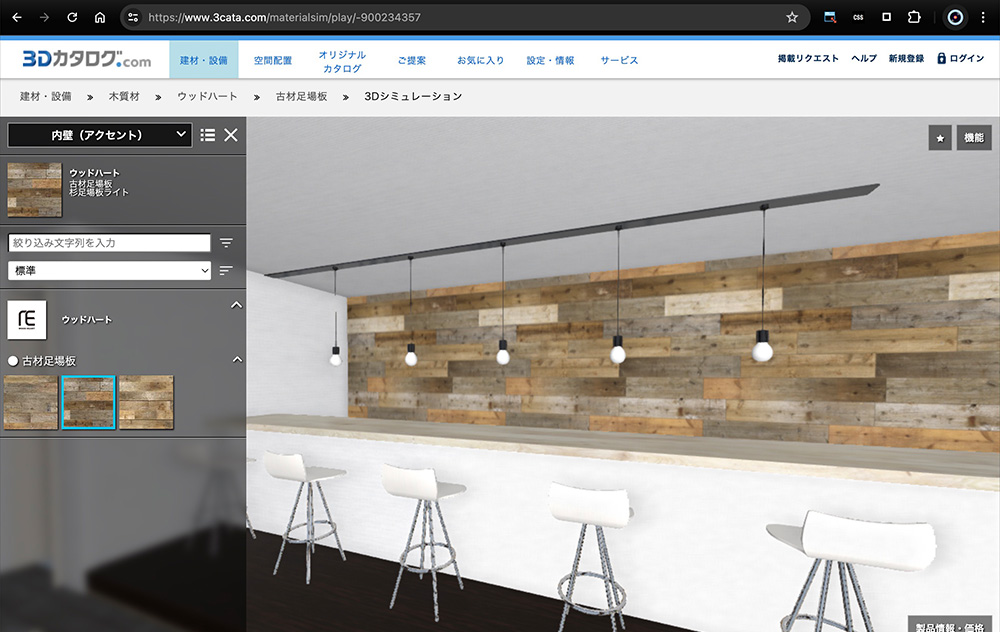Click the filter icon next to search box

click(x=226, y=243)
